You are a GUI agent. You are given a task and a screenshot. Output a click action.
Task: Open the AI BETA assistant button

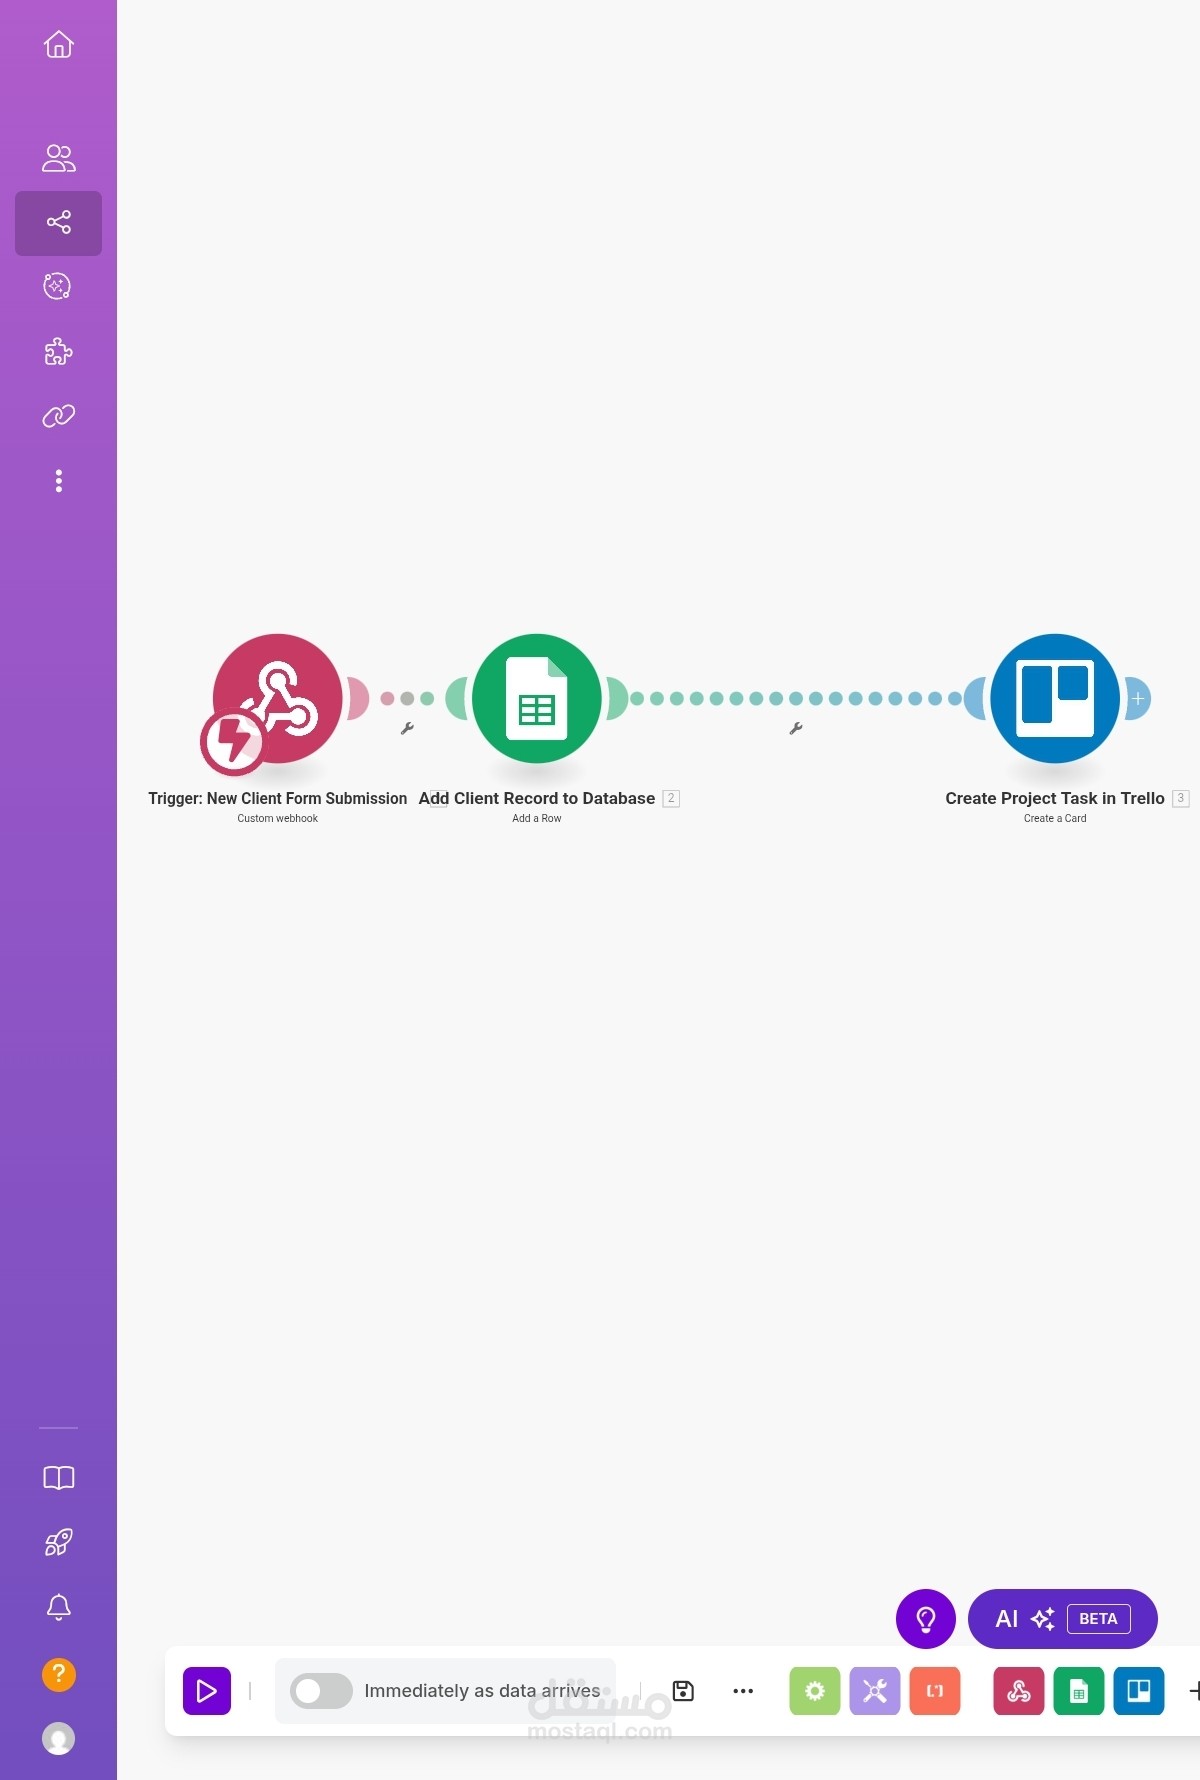1063,1619
